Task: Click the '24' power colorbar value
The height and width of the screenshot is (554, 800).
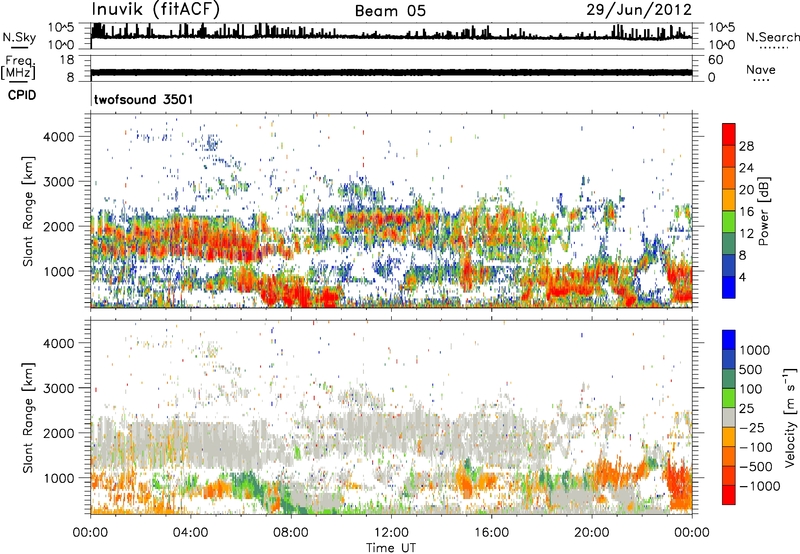Action: click(x=746, y=168)
